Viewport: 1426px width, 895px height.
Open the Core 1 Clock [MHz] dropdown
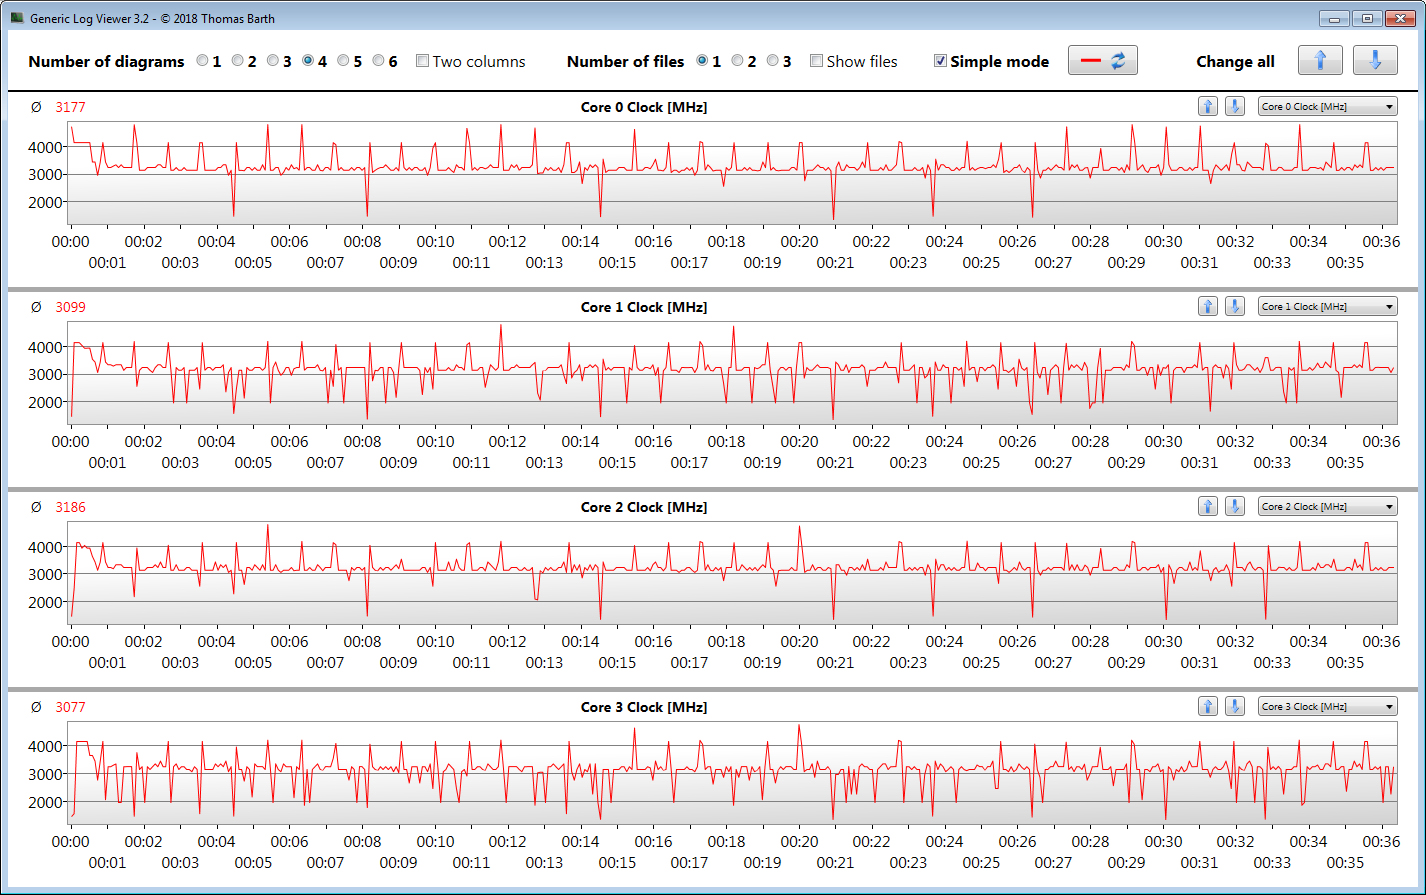coord(1327,307)
